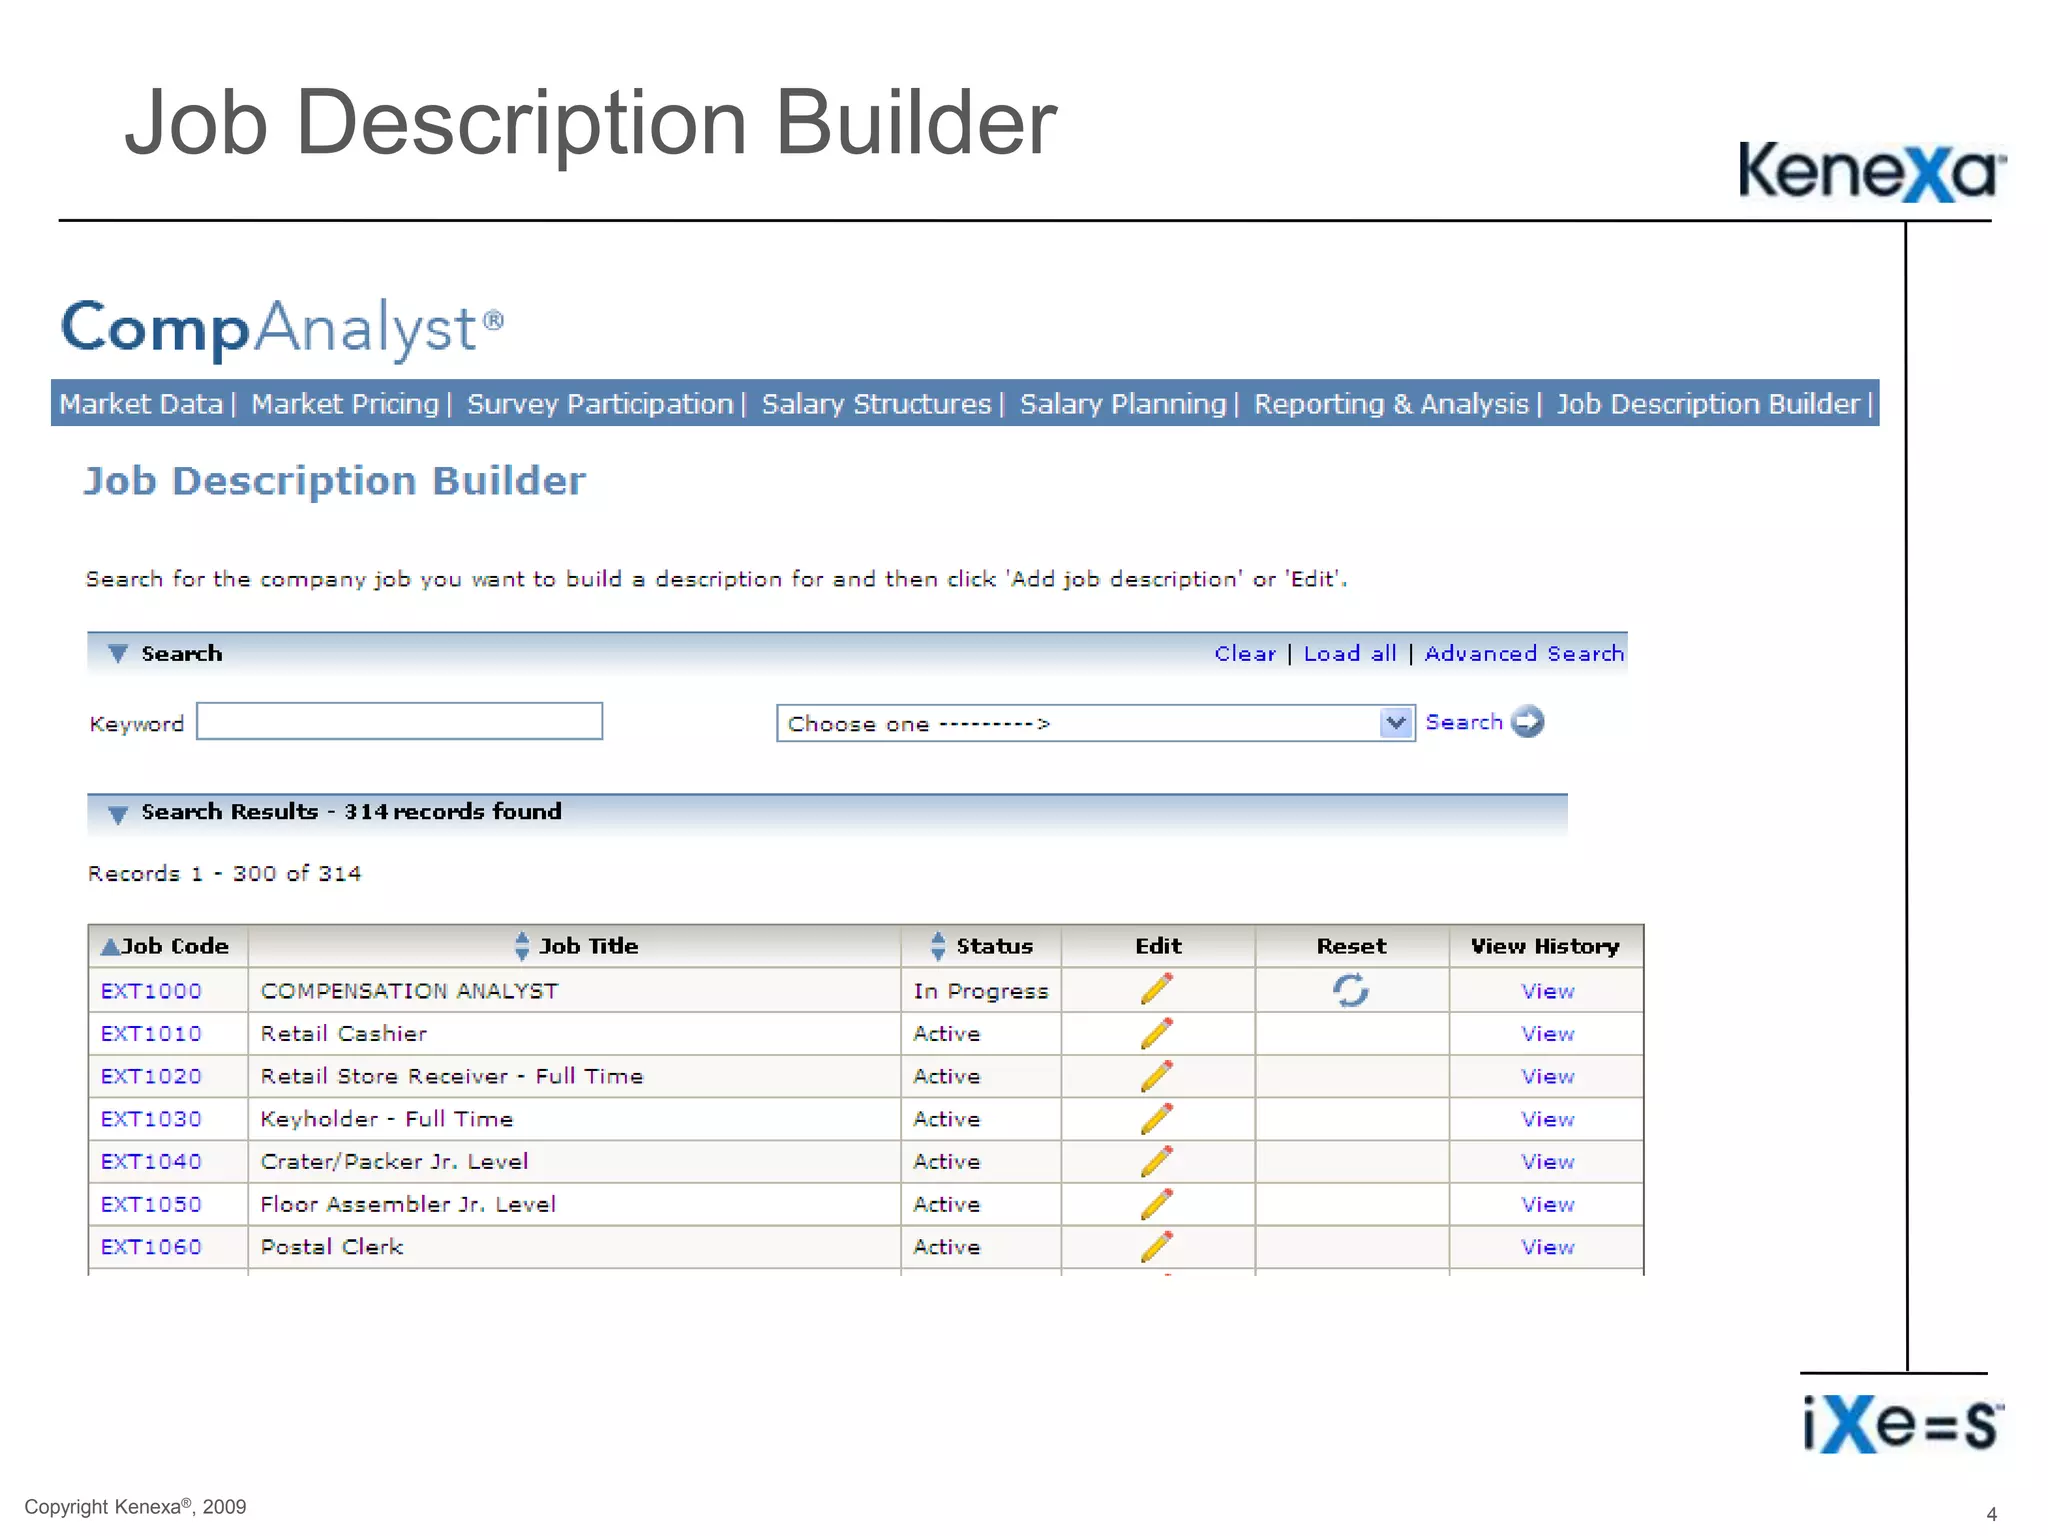Viewport: 2048px width, 1536px height.
Task: Edit the Retail Cashier job description
Action: [1156, 1033]
